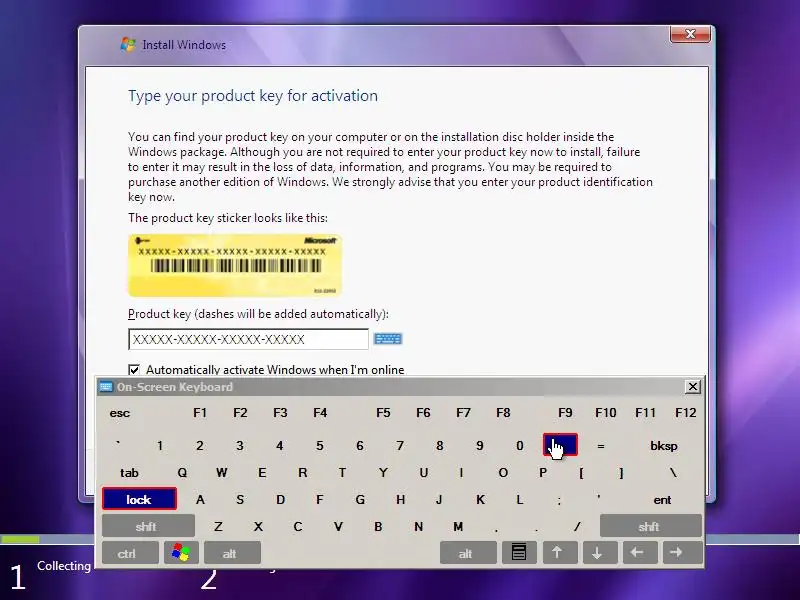Click the F12 key
The image size is (800, 600).
click(x=685, y=413)
